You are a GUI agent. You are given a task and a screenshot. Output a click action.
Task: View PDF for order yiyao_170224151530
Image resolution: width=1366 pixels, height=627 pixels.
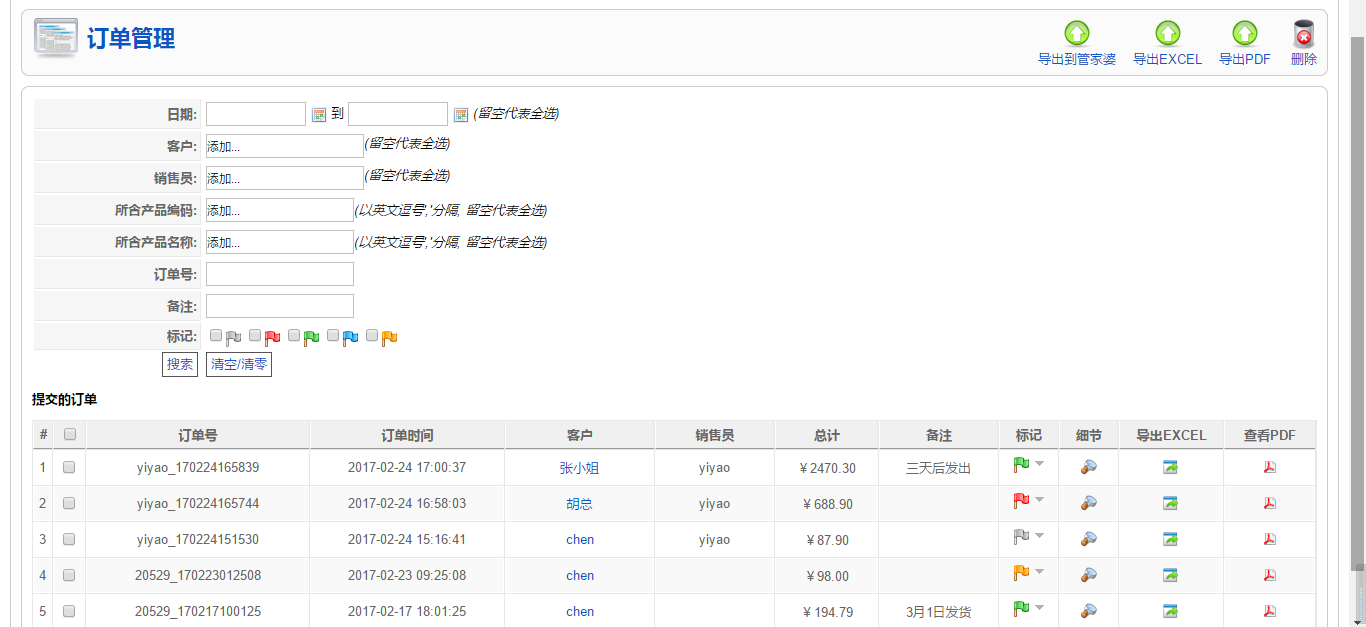click(1269, 539)
